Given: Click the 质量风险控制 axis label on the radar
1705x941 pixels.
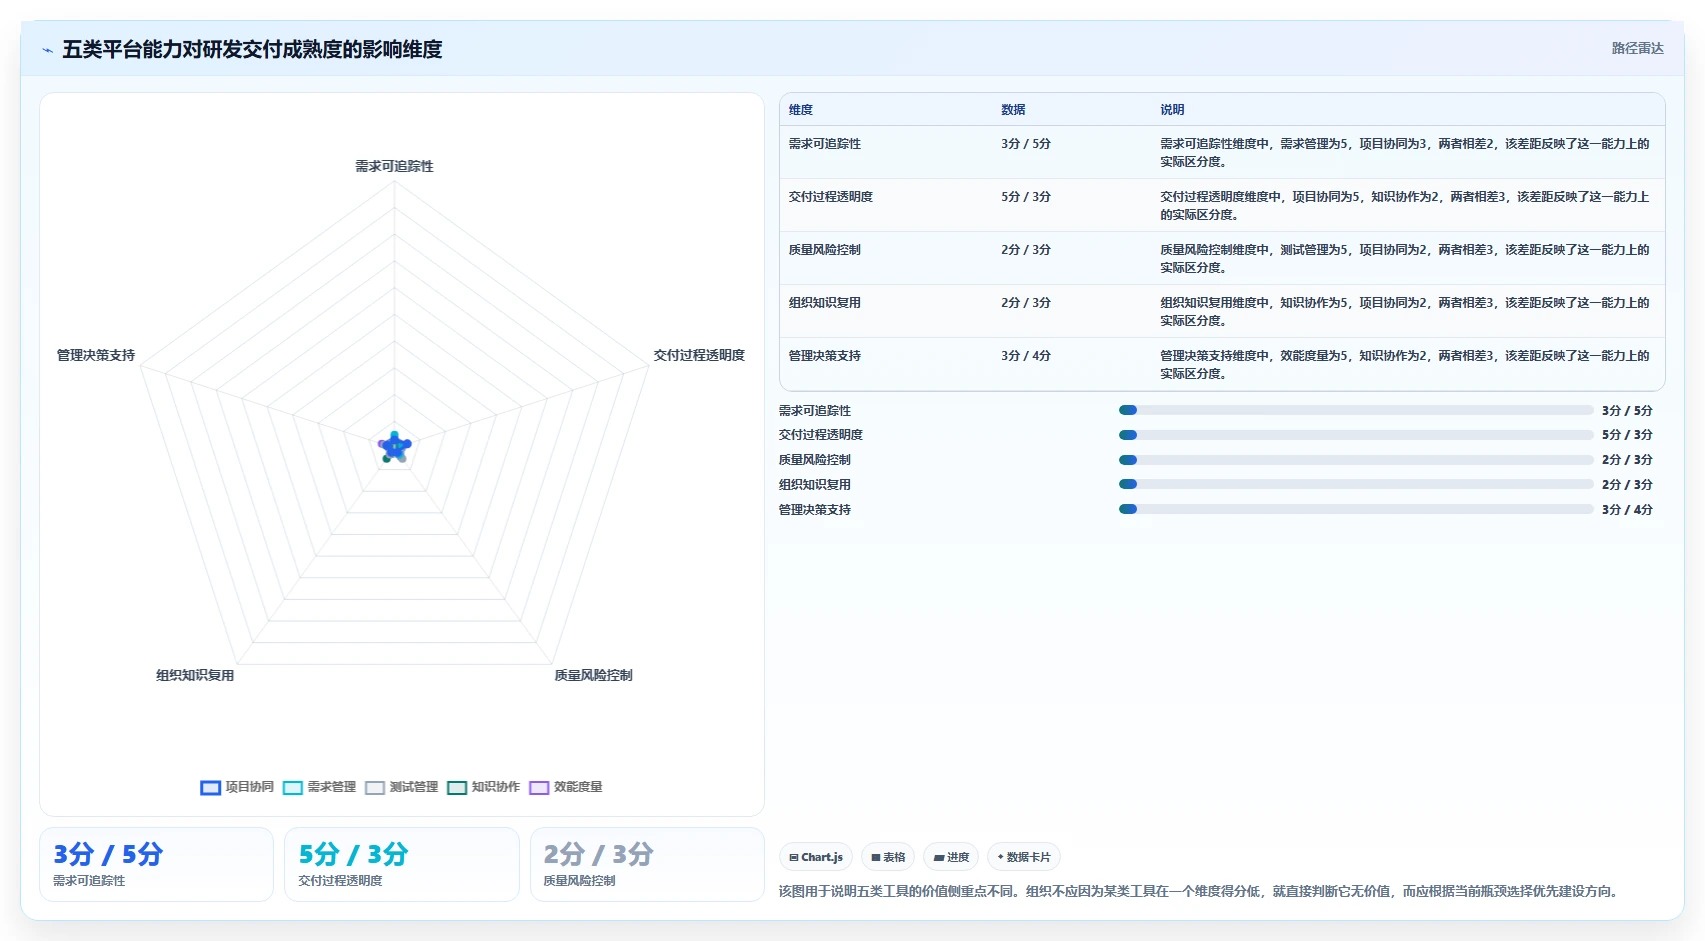Looking at the screenshot, I should coord(594,675).
